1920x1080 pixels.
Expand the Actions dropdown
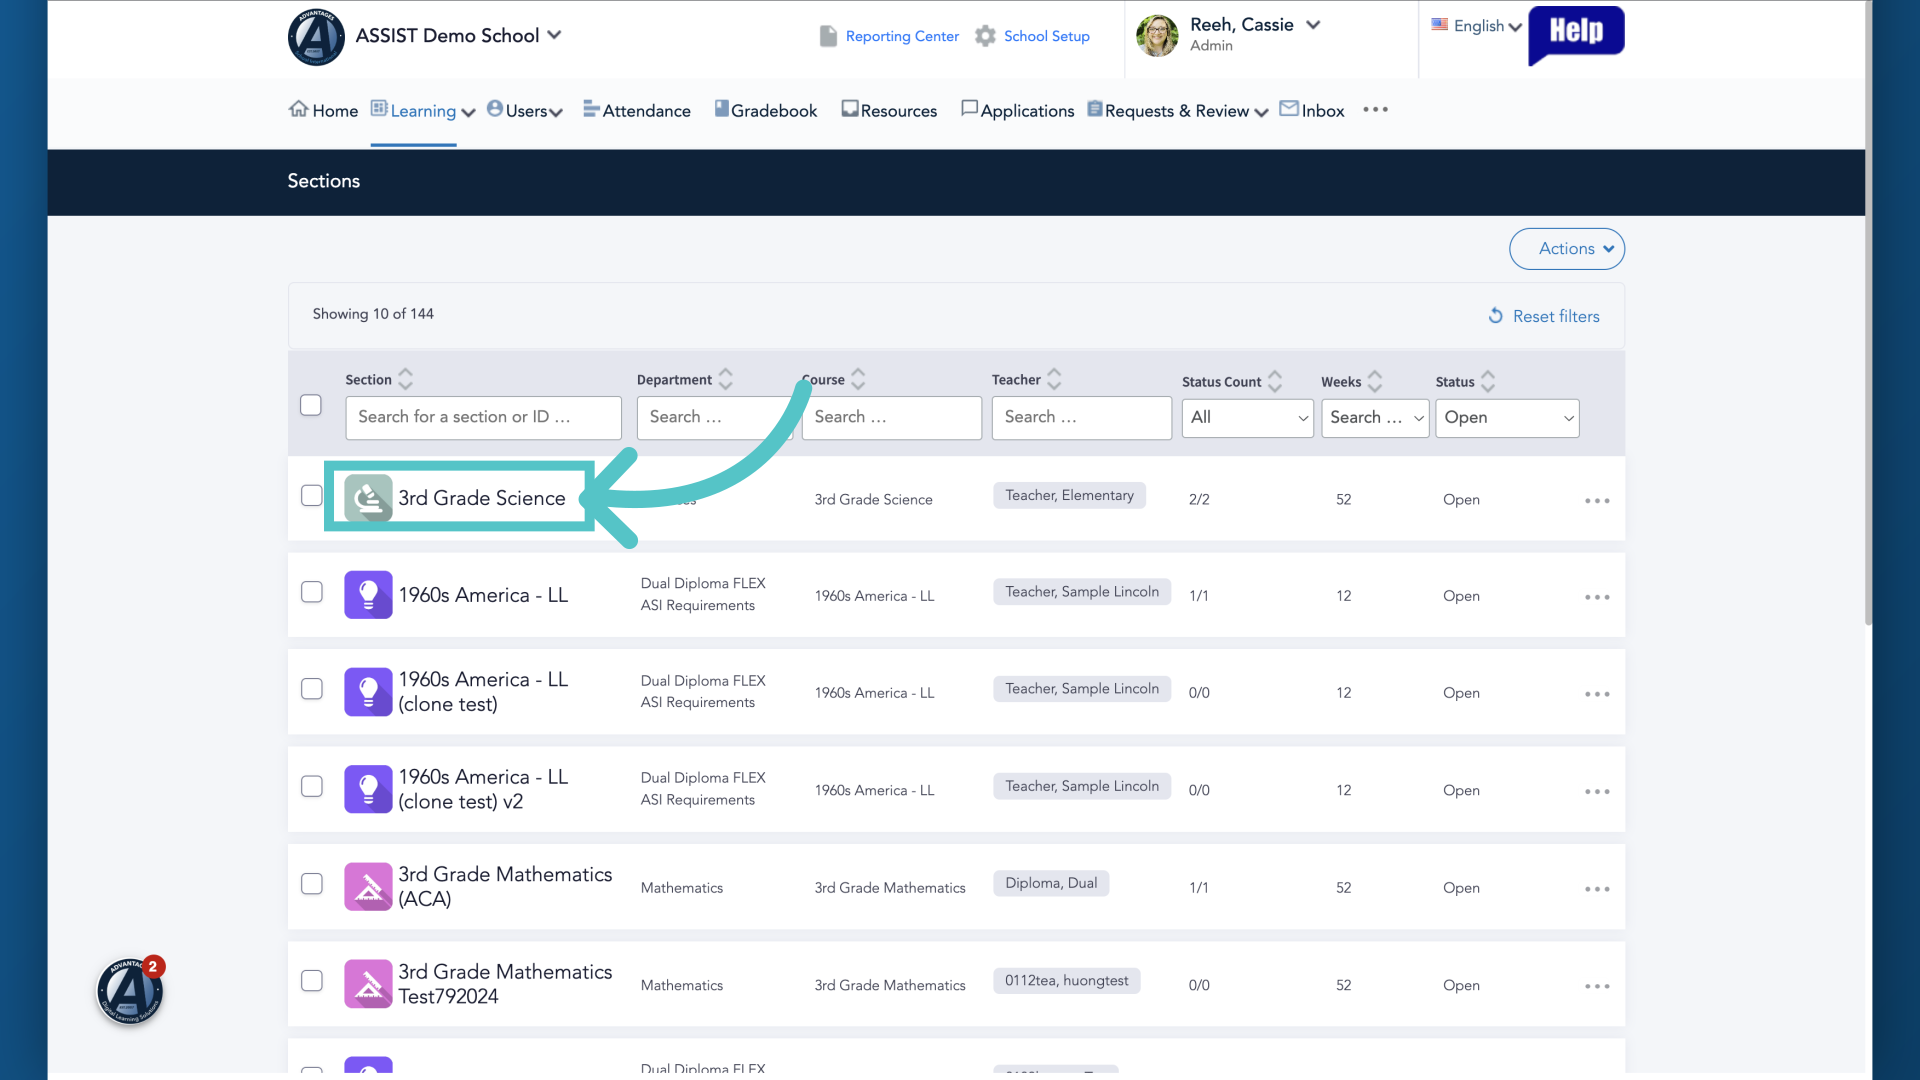click(x=1566, y=249)
